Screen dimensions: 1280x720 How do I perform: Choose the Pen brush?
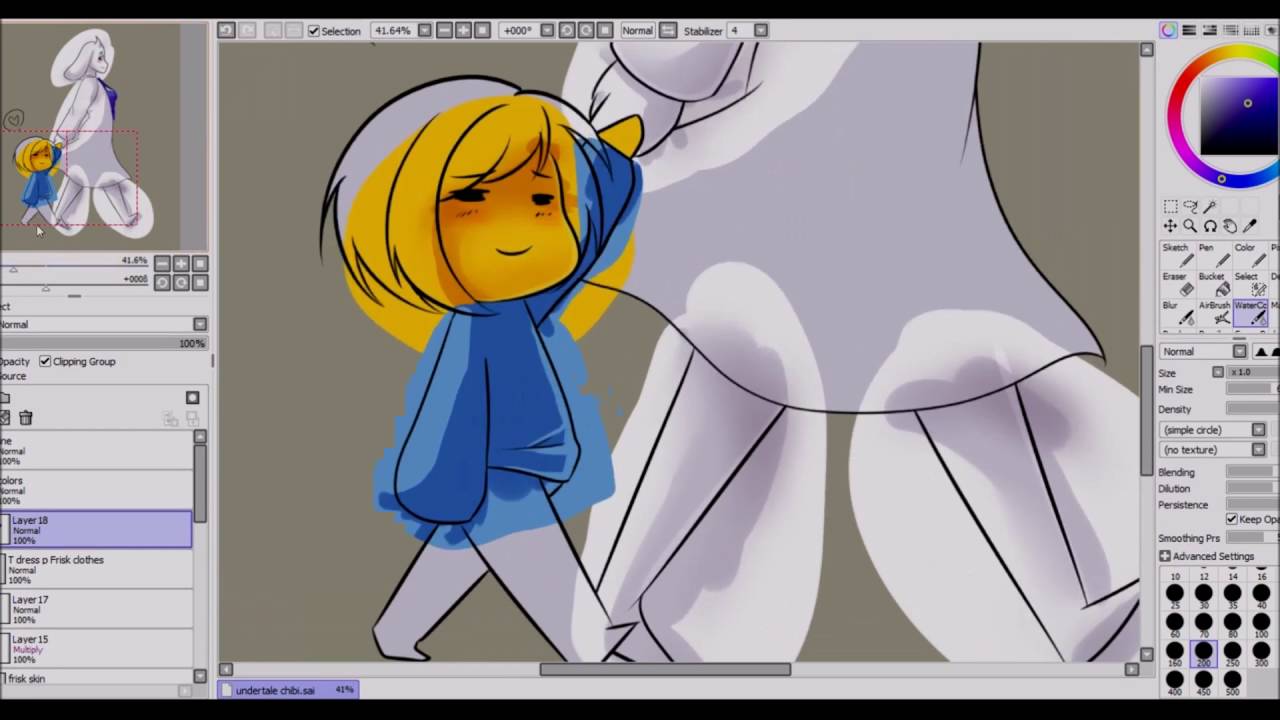click(x=1214, y=255)
